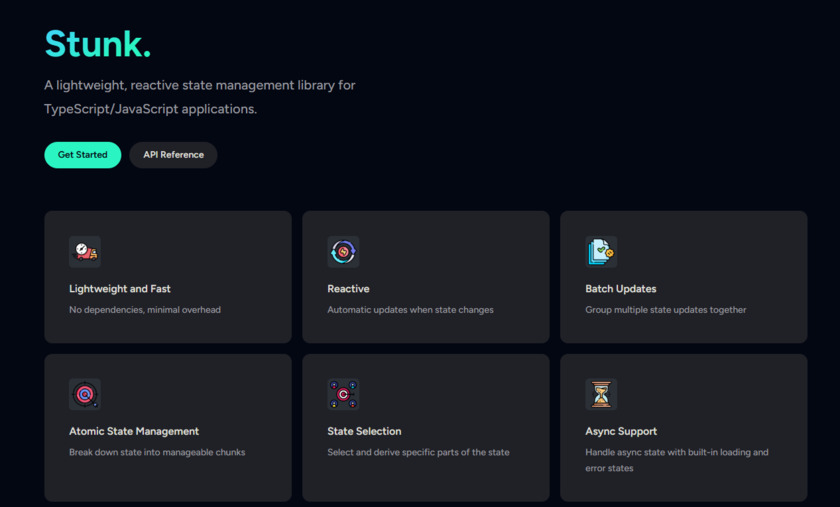
Task: Click 'Automatic updates when state changes' text
Action: pos(410,310)
